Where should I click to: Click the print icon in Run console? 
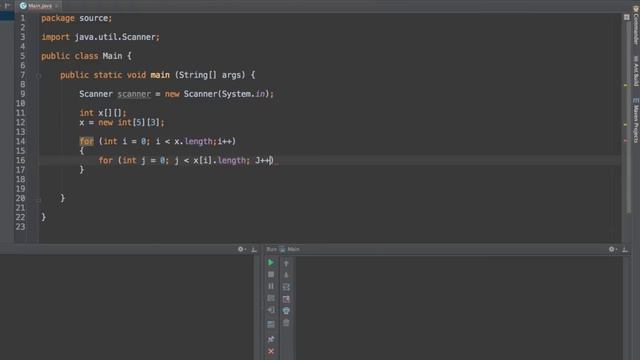[286, 311]
